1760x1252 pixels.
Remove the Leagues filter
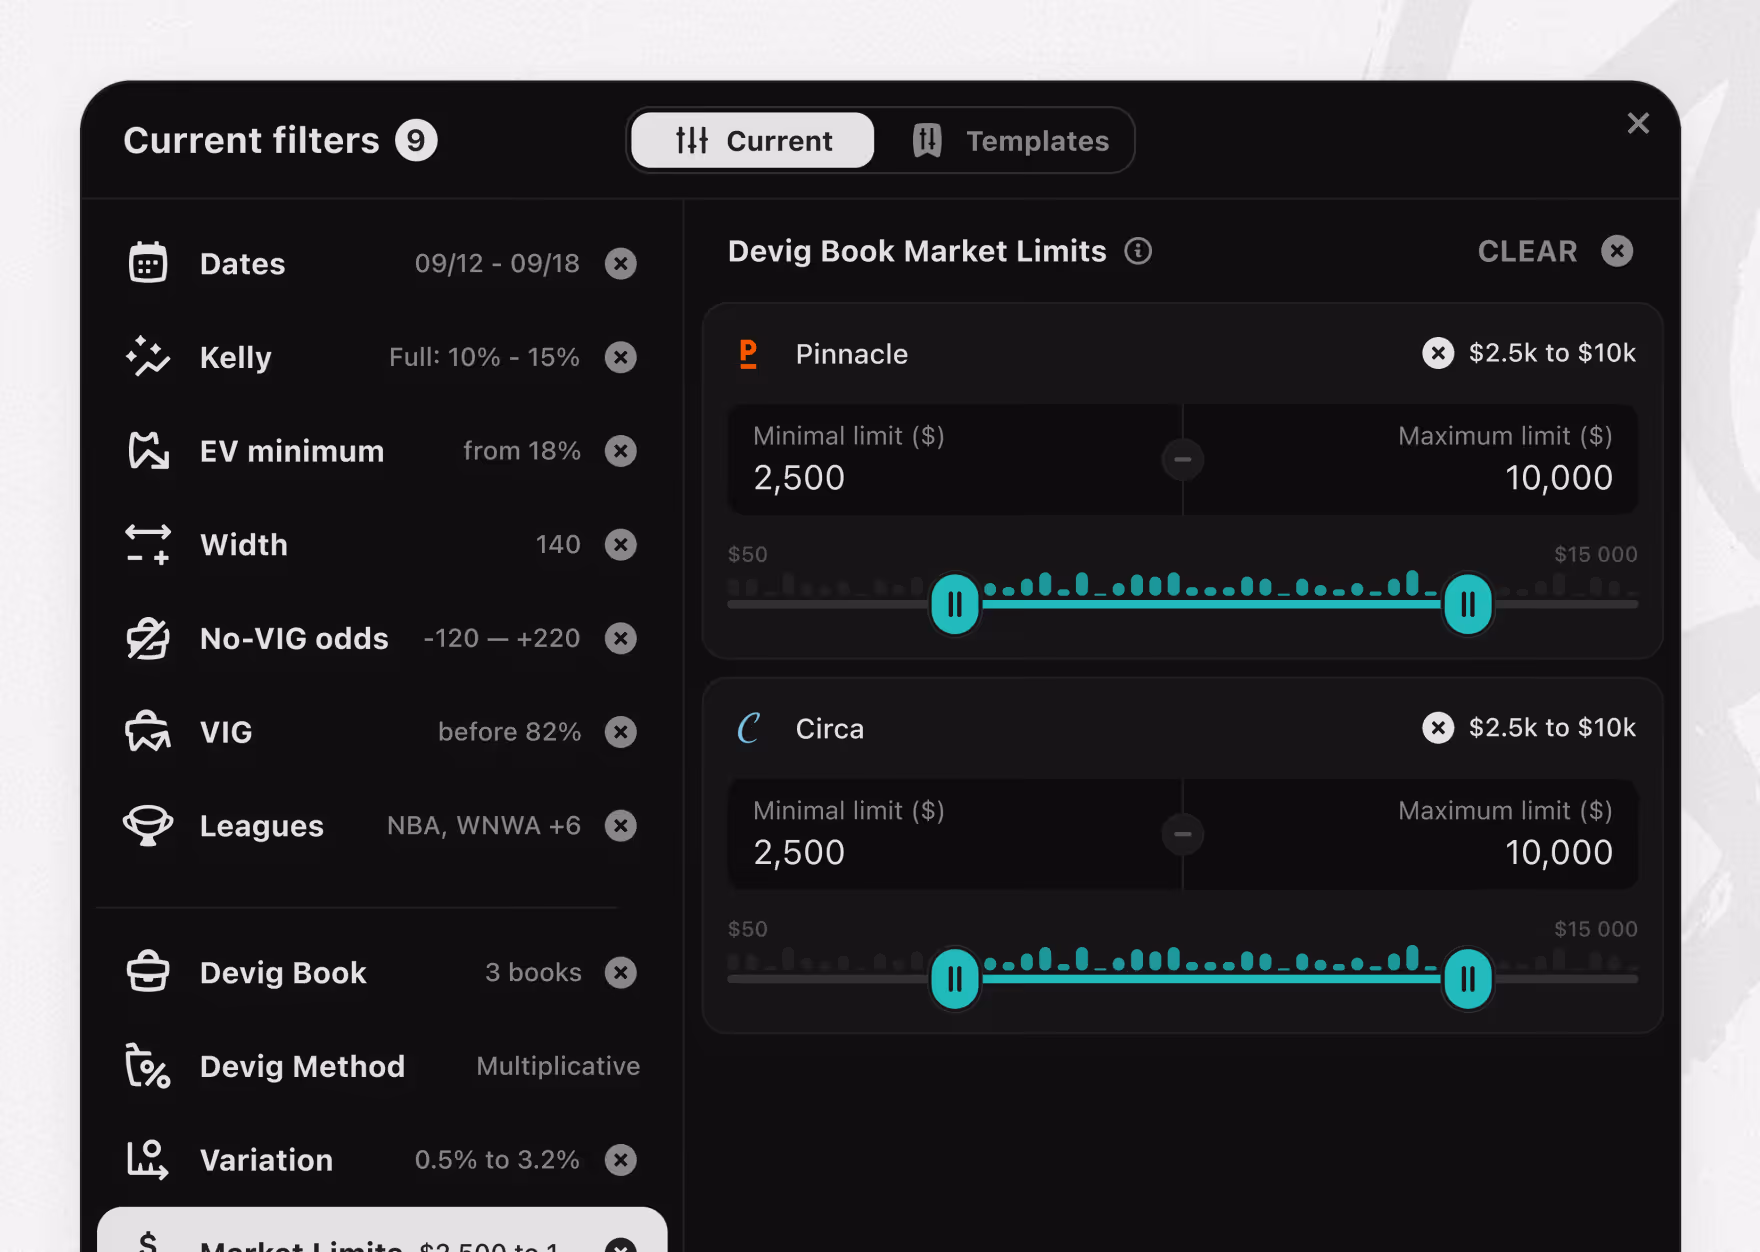(x=621, y=826)
